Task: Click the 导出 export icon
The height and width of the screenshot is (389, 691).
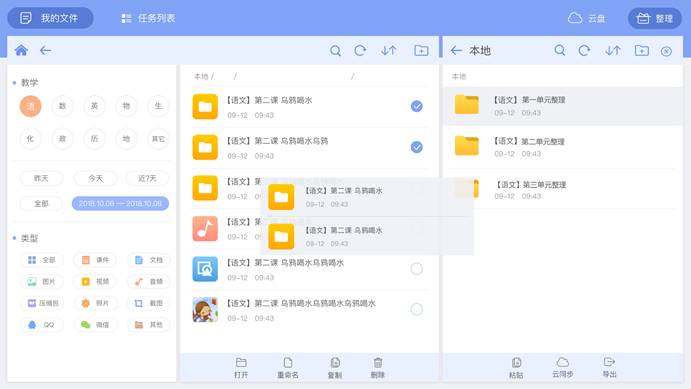Action: point(609,362)
